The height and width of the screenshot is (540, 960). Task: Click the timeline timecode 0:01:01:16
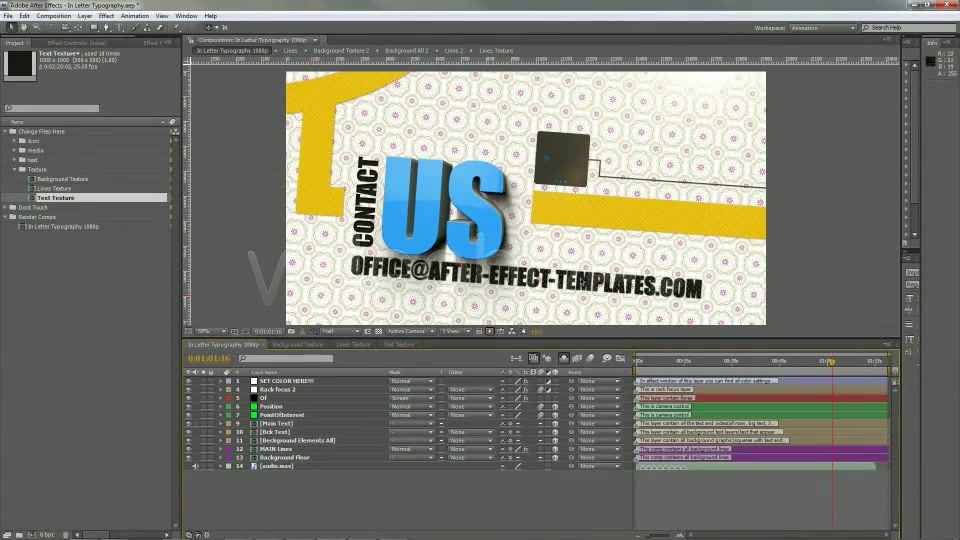(x=209, y=358)
